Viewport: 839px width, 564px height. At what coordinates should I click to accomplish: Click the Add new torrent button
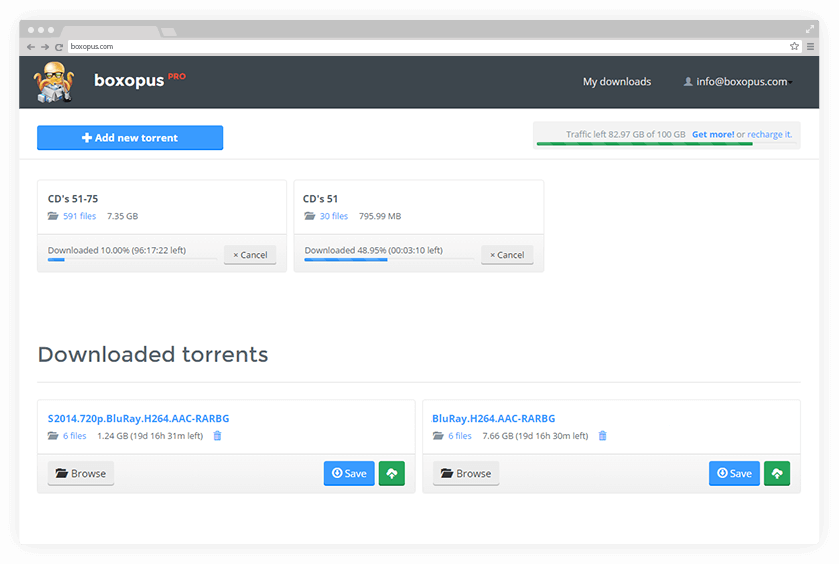130,138
